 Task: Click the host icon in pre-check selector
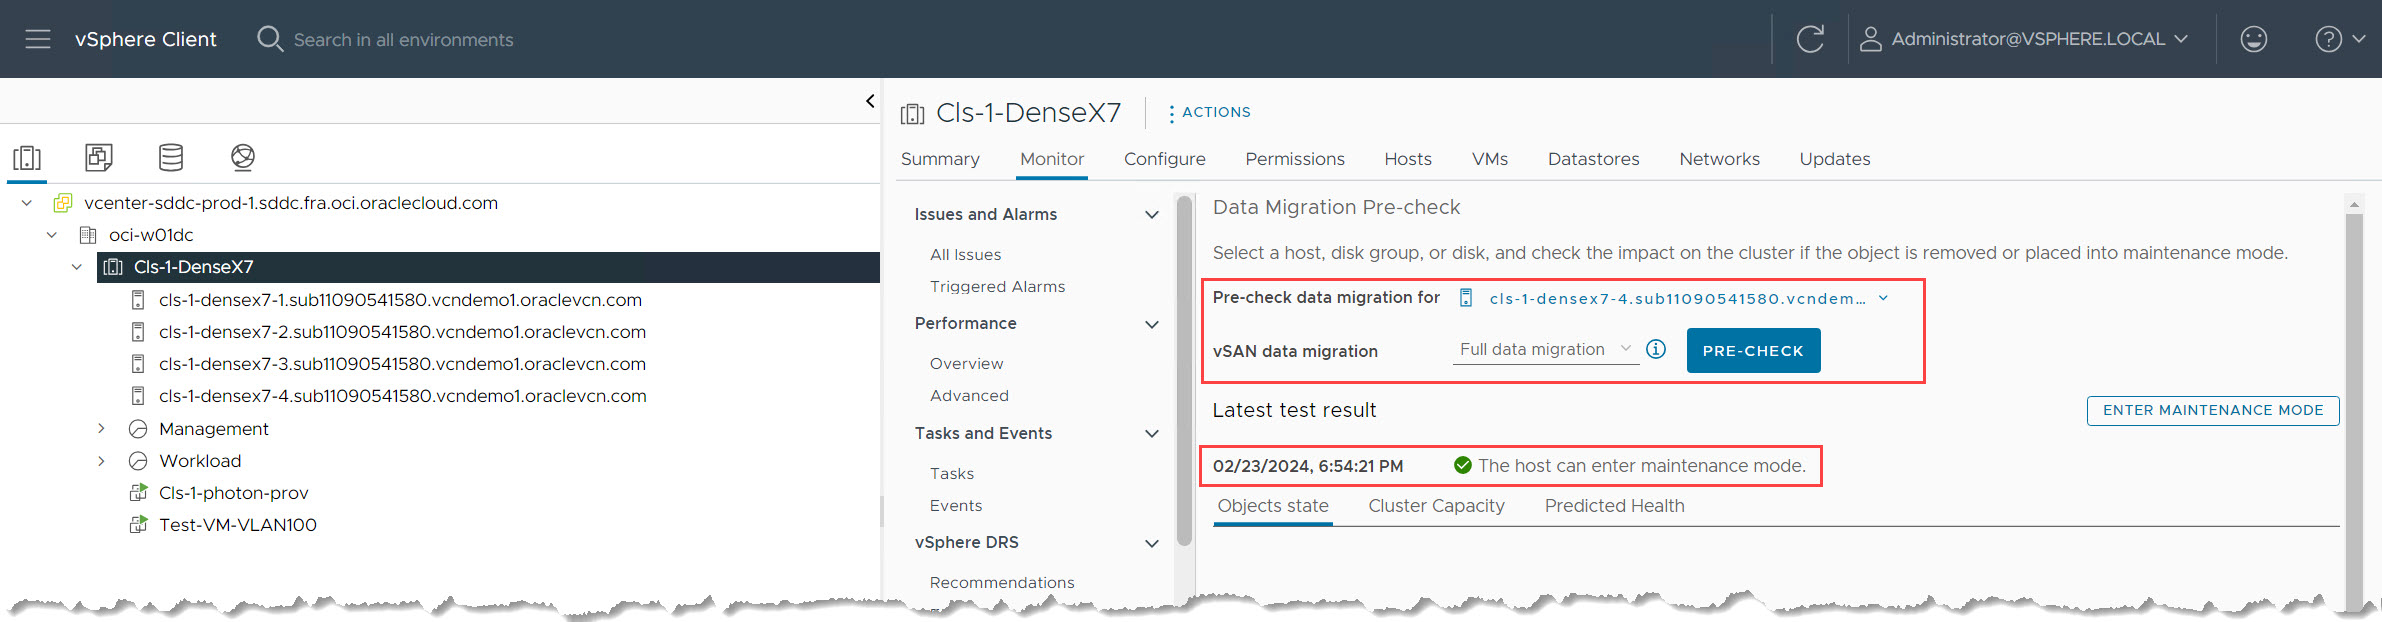[x=1466, y=298]
